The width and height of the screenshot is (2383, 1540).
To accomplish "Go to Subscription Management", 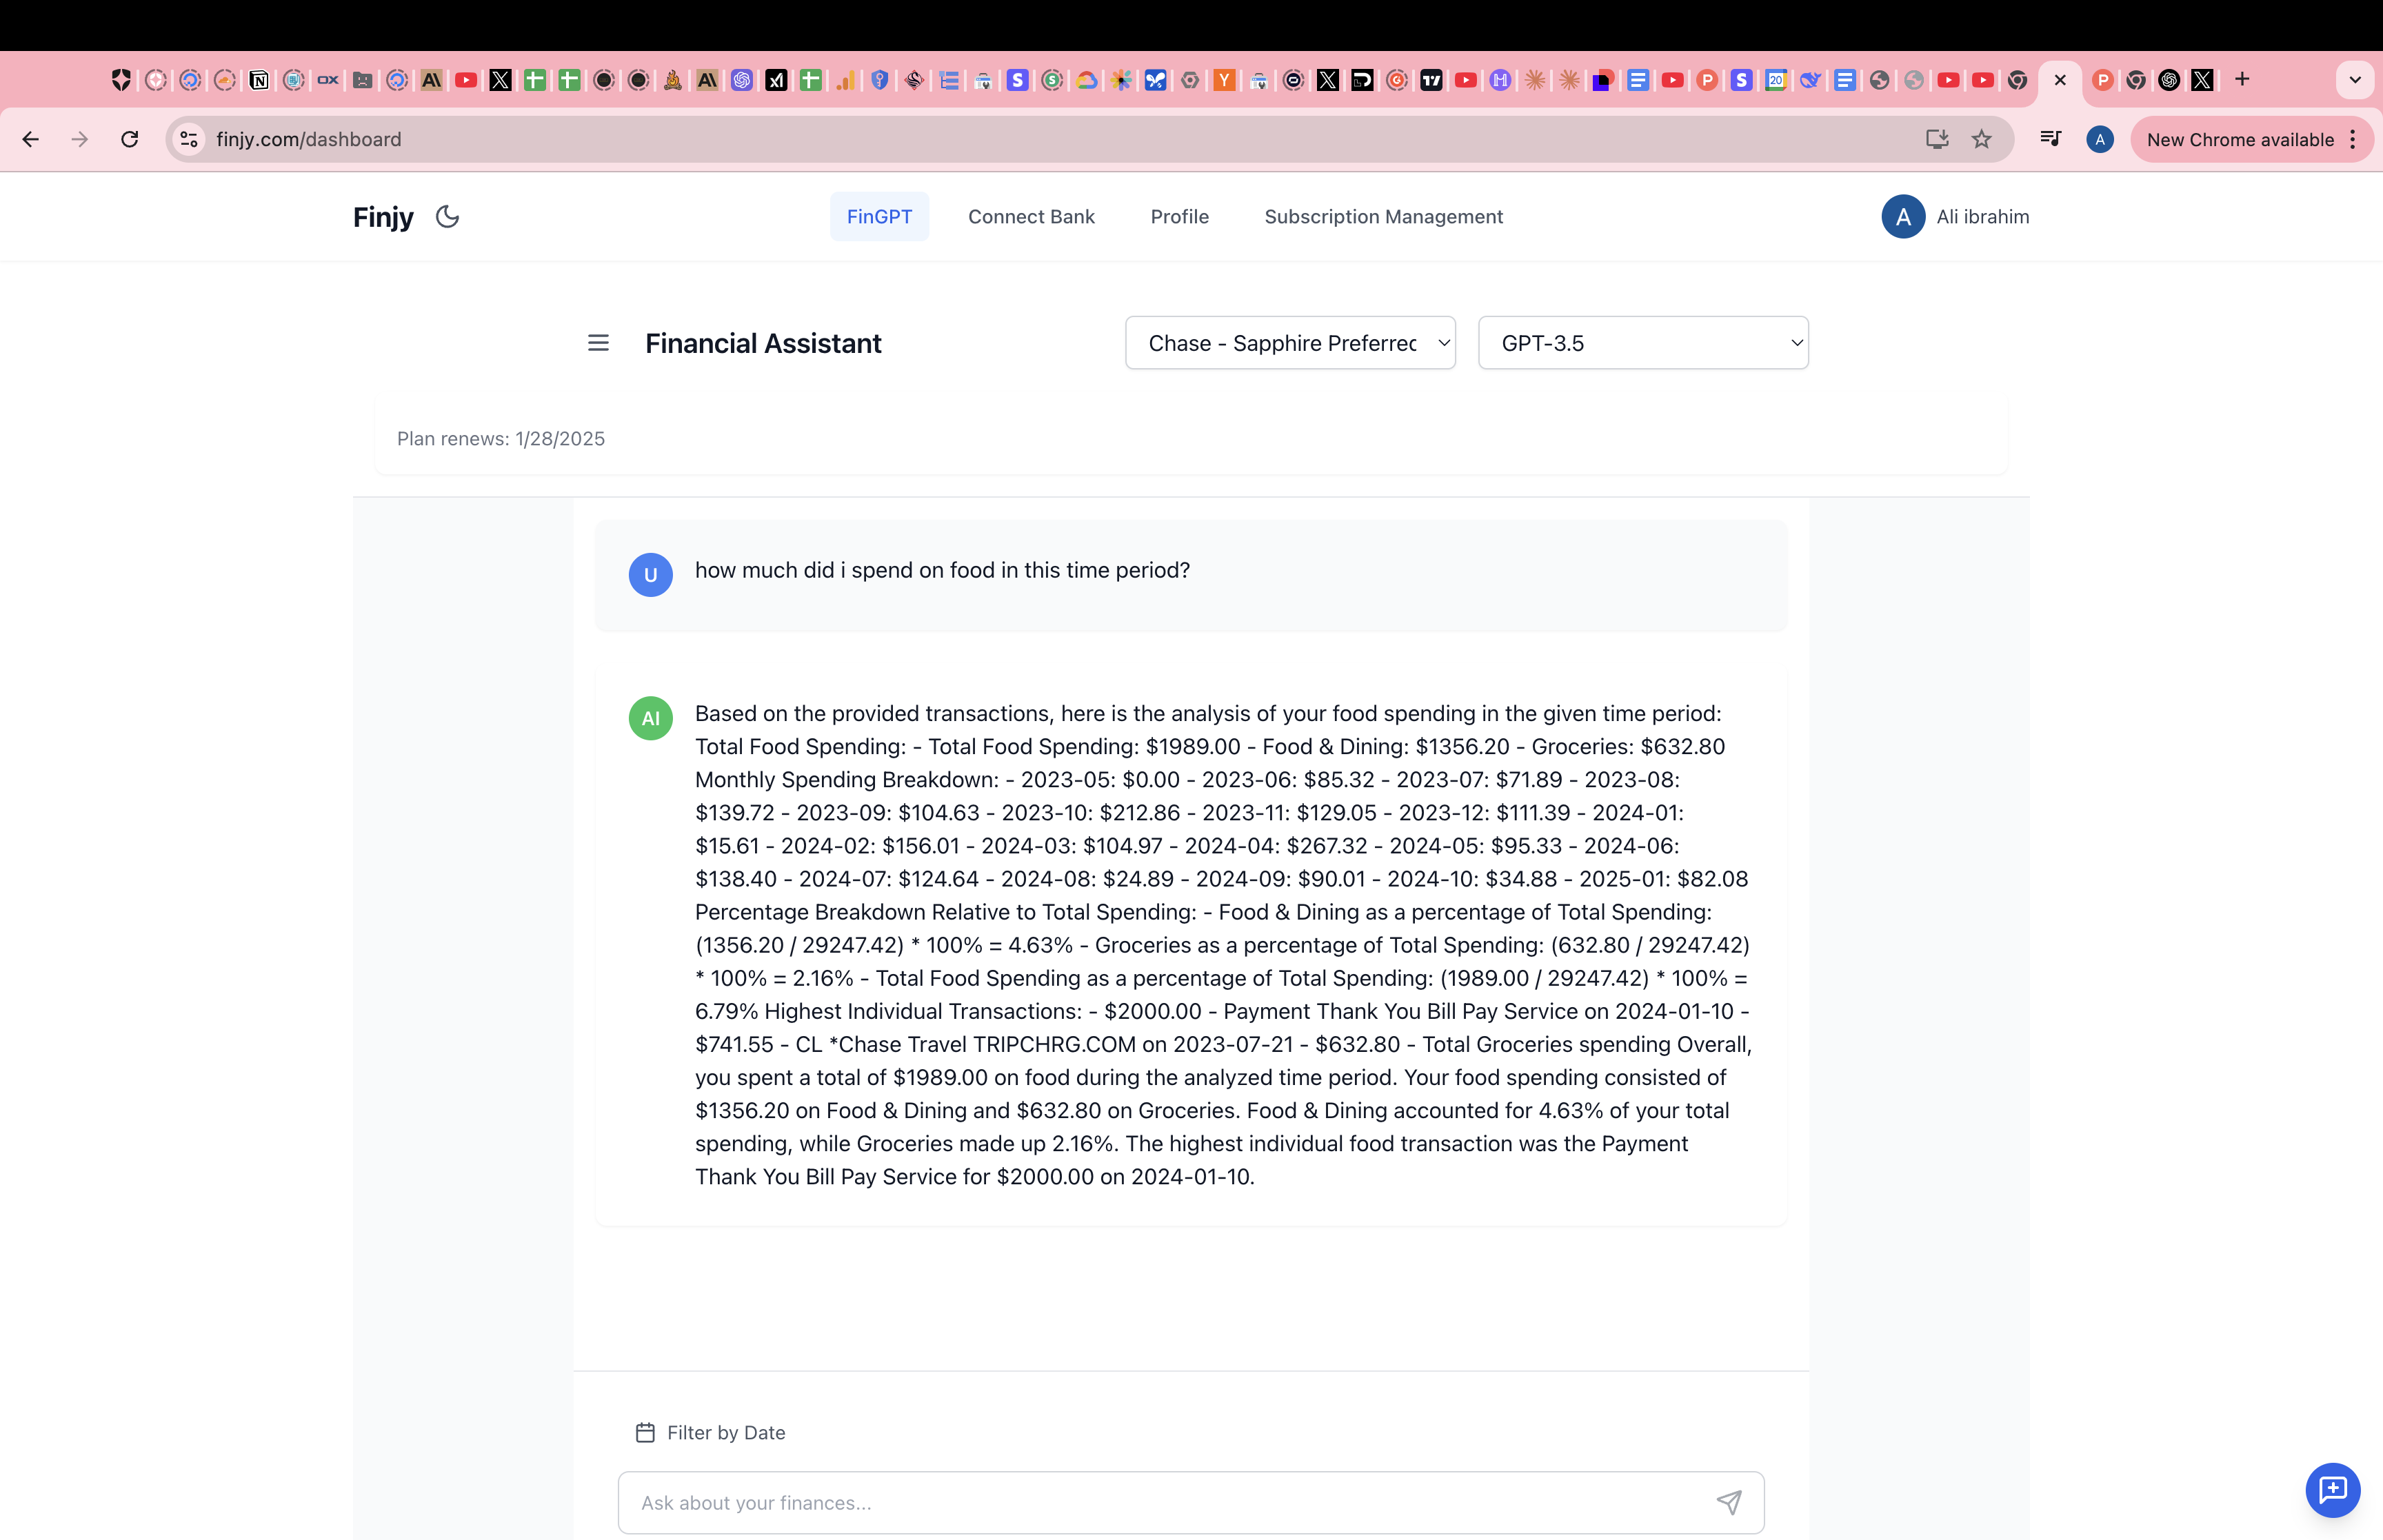I will click(1383, 216).
